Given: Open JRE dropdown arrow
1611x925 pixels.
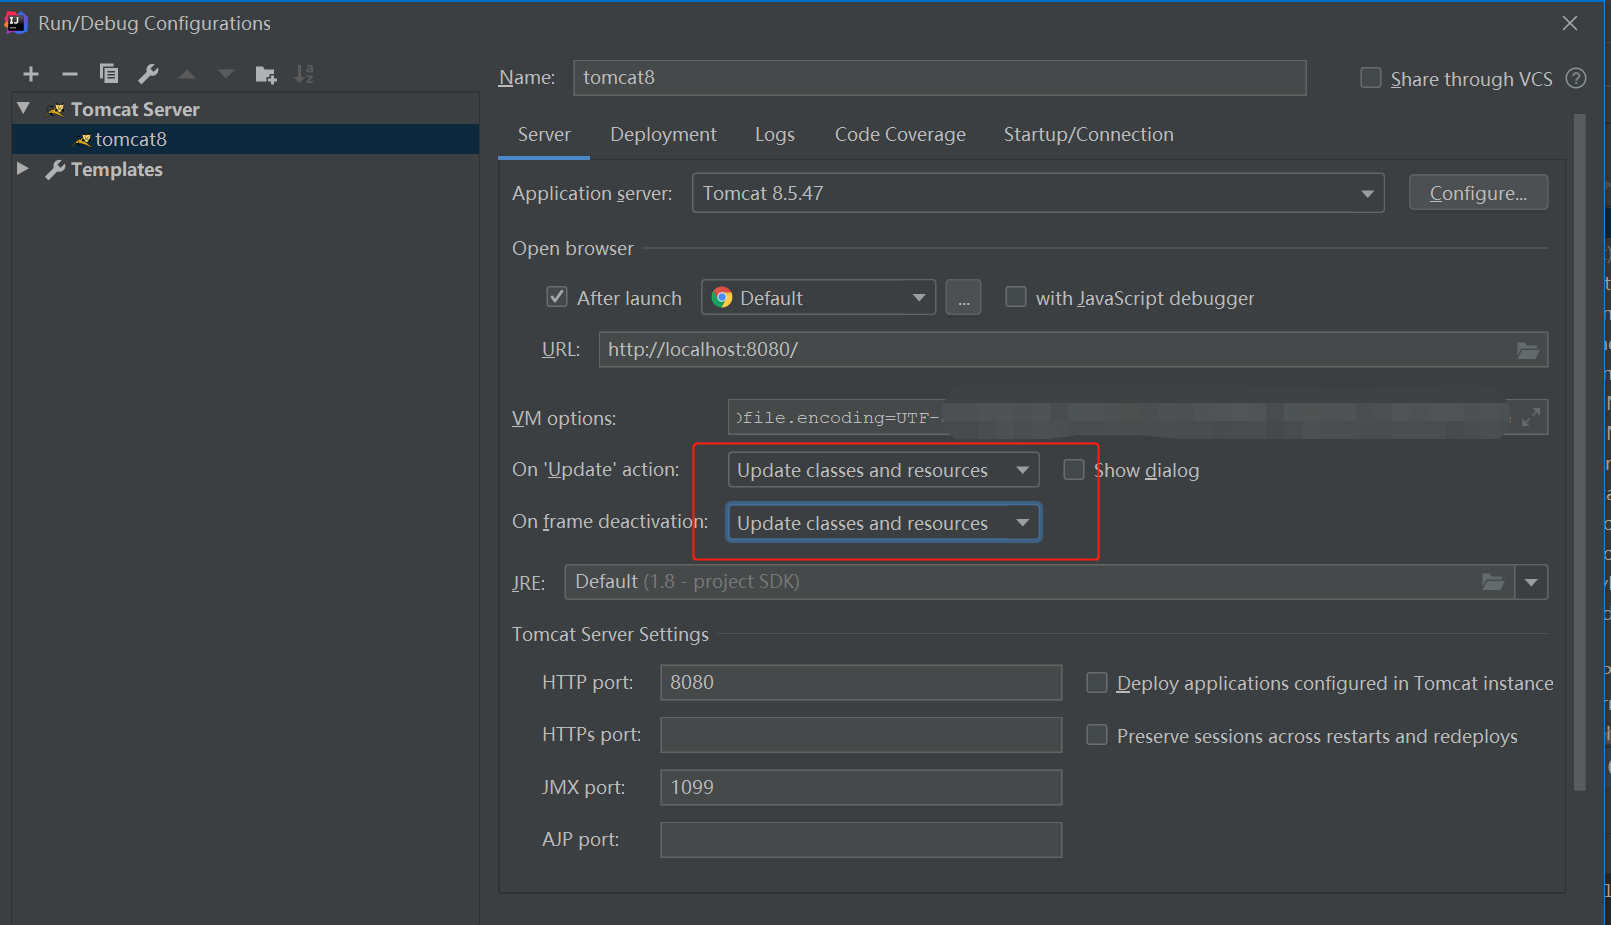Looking at the screenshot, I should tap(1531, 582).
